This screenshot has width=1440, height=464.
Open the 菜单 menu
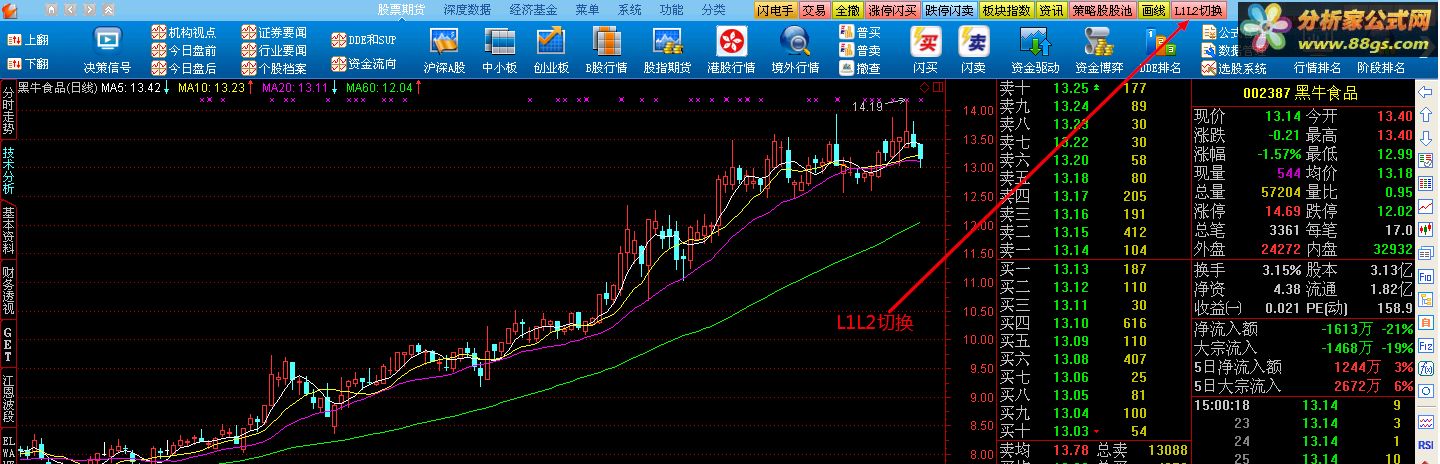587,10
